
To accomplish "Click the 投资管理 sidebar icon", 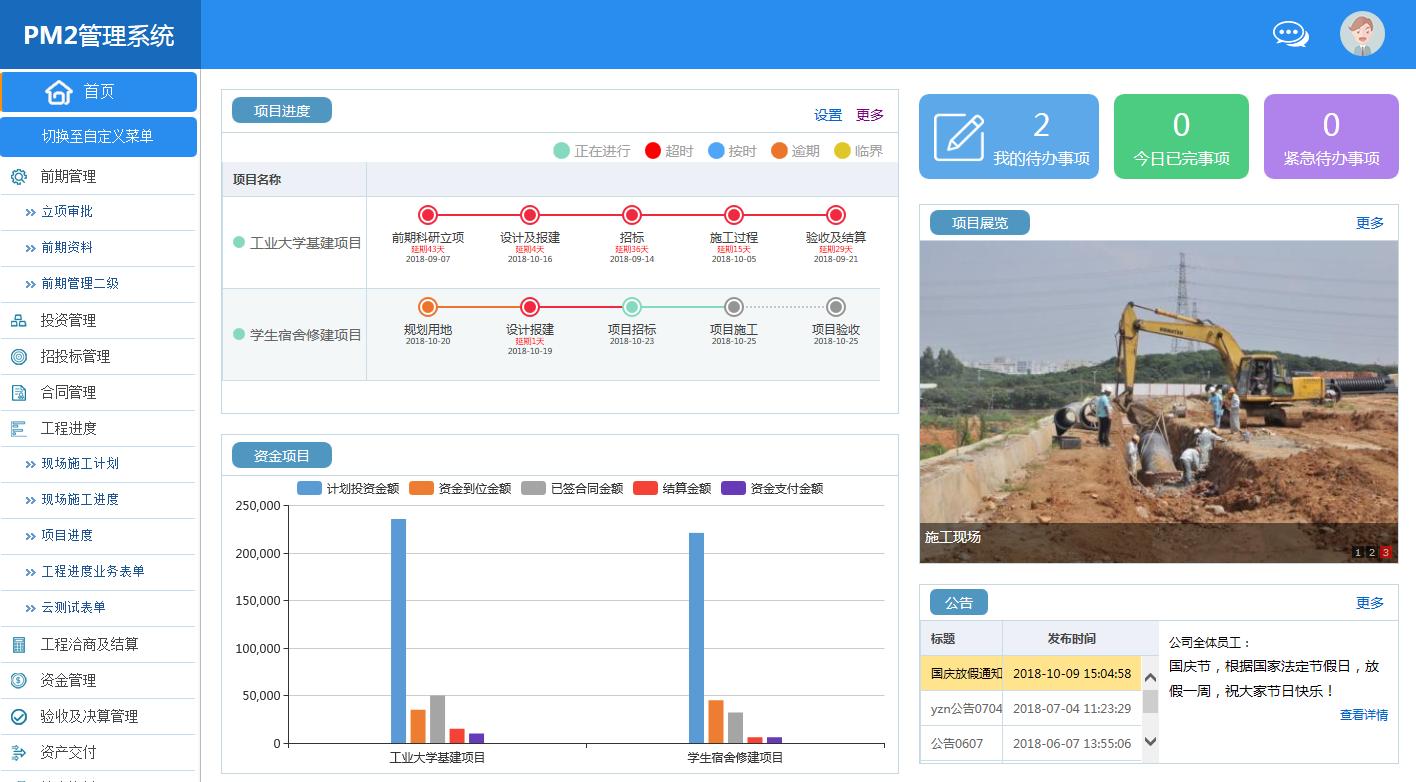I will point(19,321).
